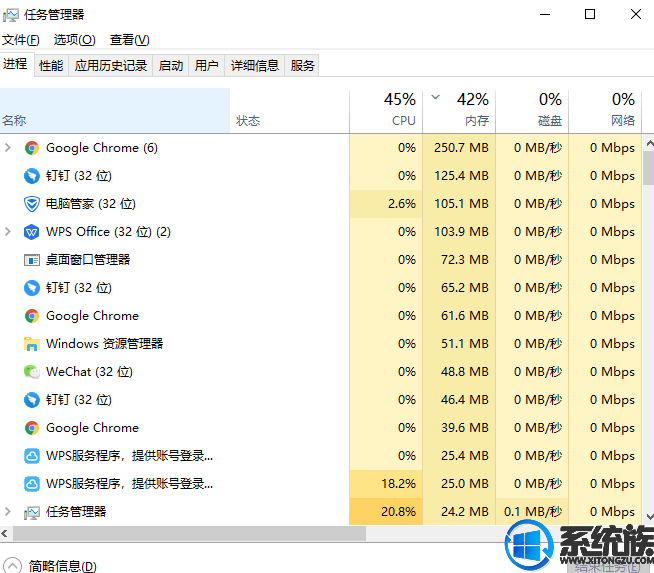Select the 48.8 MB memory cell
The image size is (654, 573).
click(459, 372)
